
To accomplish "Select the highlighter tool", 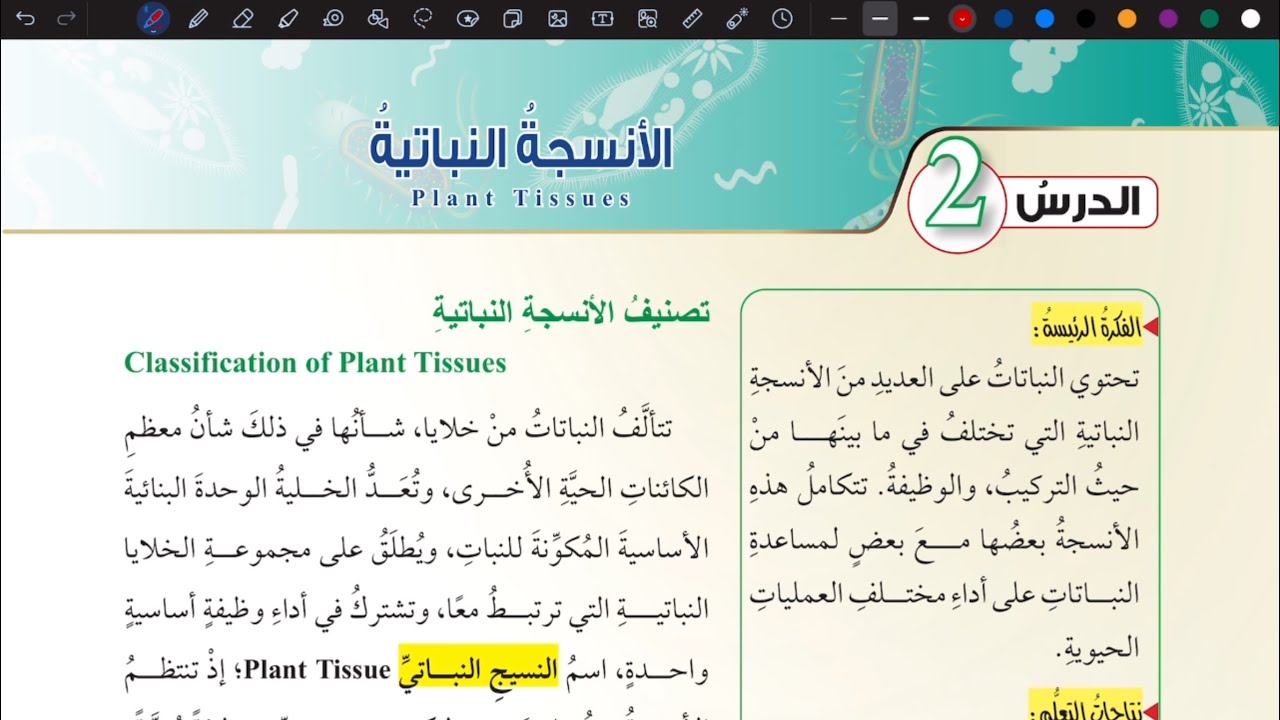I will coord(288,18).
